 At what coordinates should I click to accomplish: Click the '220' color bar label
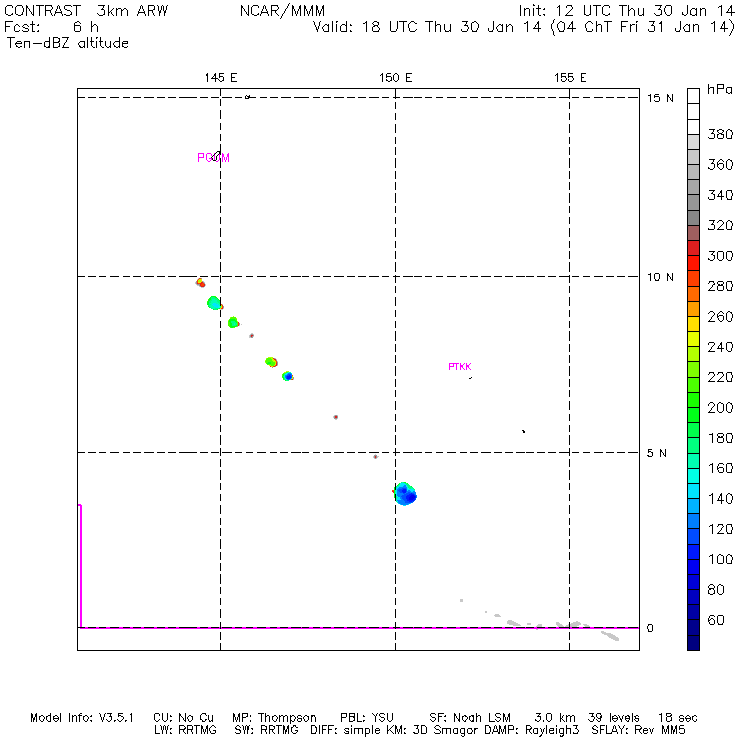point(720,377)
